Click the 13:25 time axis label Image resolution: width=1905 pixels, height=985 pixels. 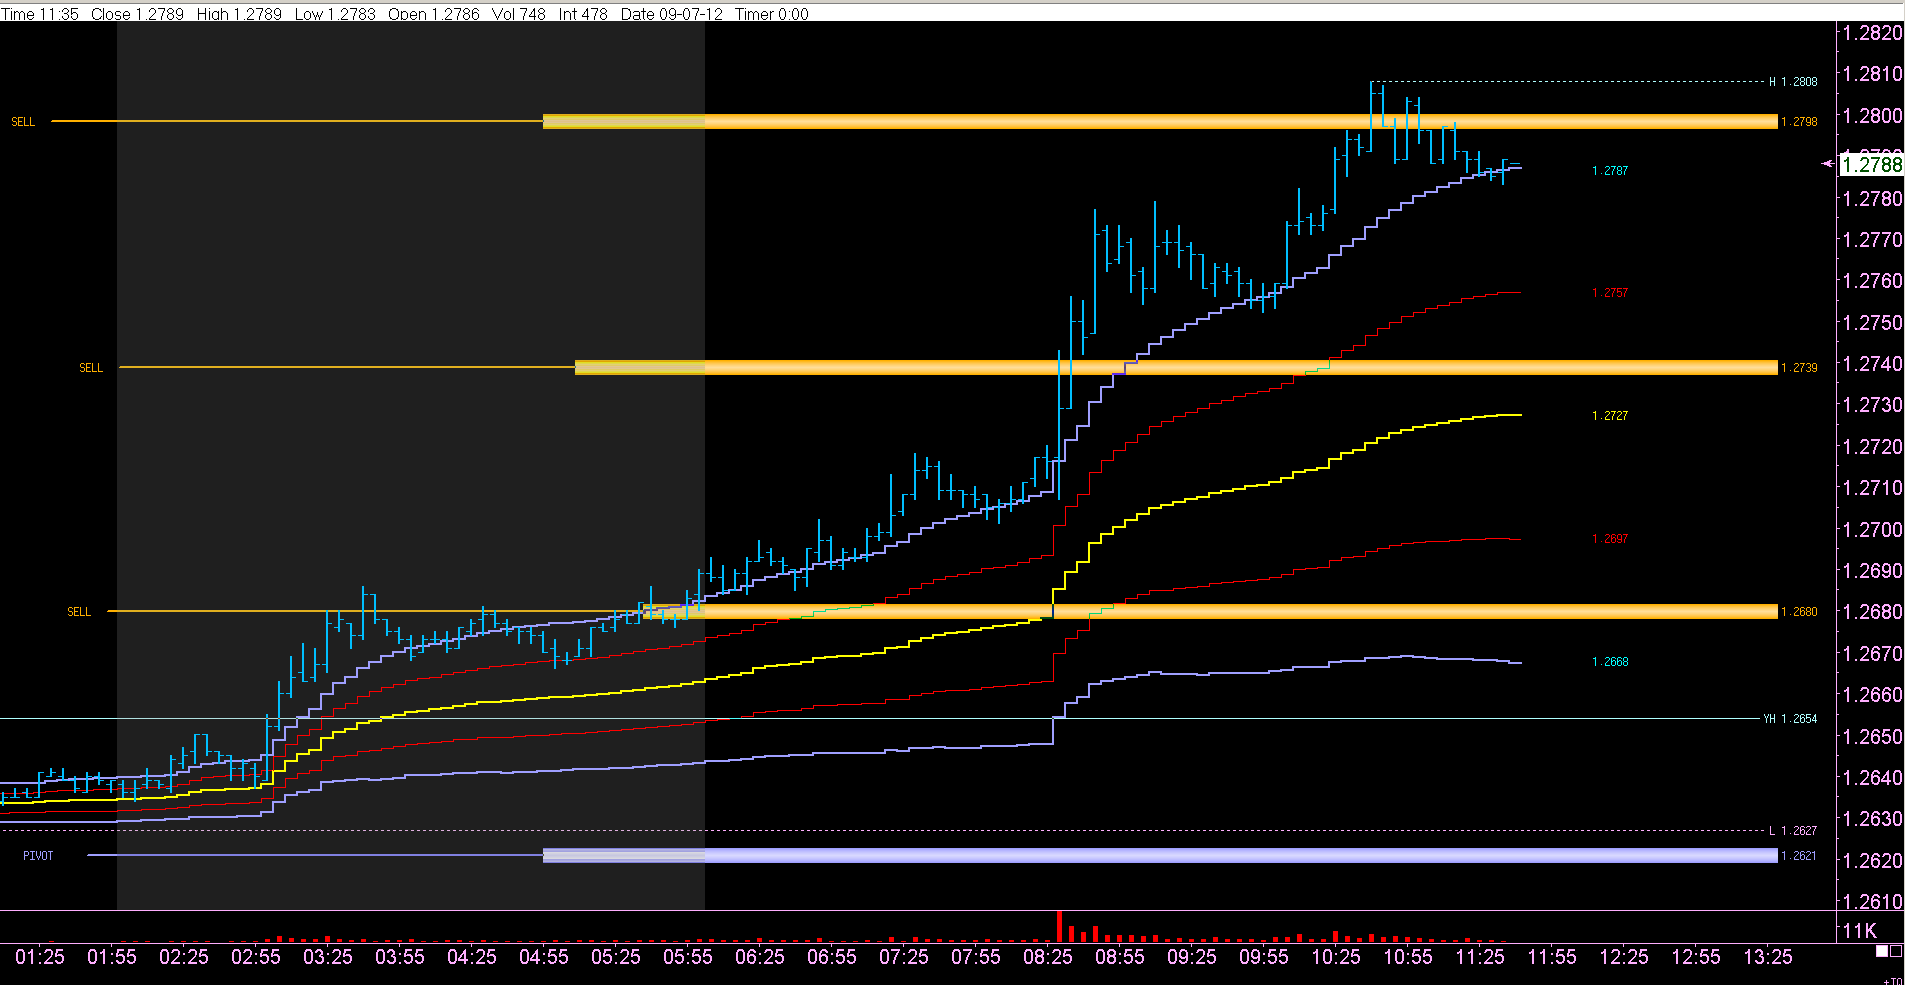(1768, 957)
